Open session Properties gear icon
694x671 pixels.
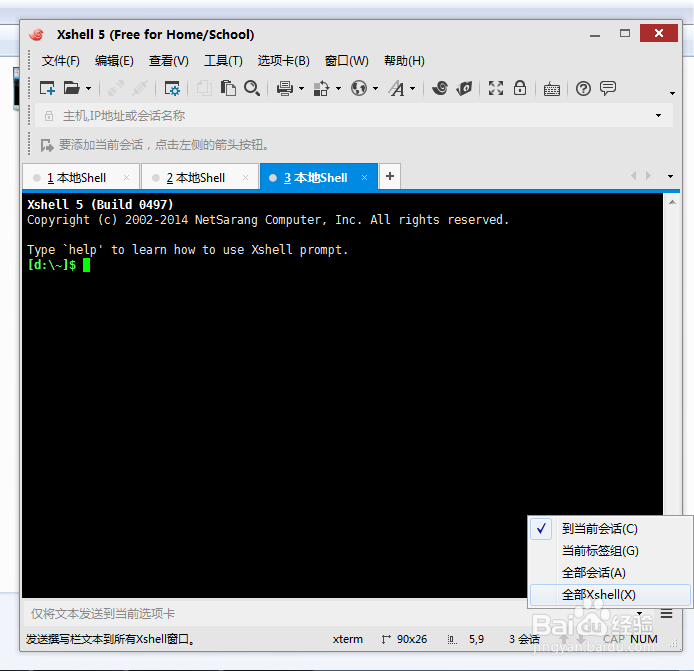click(172, 88)
